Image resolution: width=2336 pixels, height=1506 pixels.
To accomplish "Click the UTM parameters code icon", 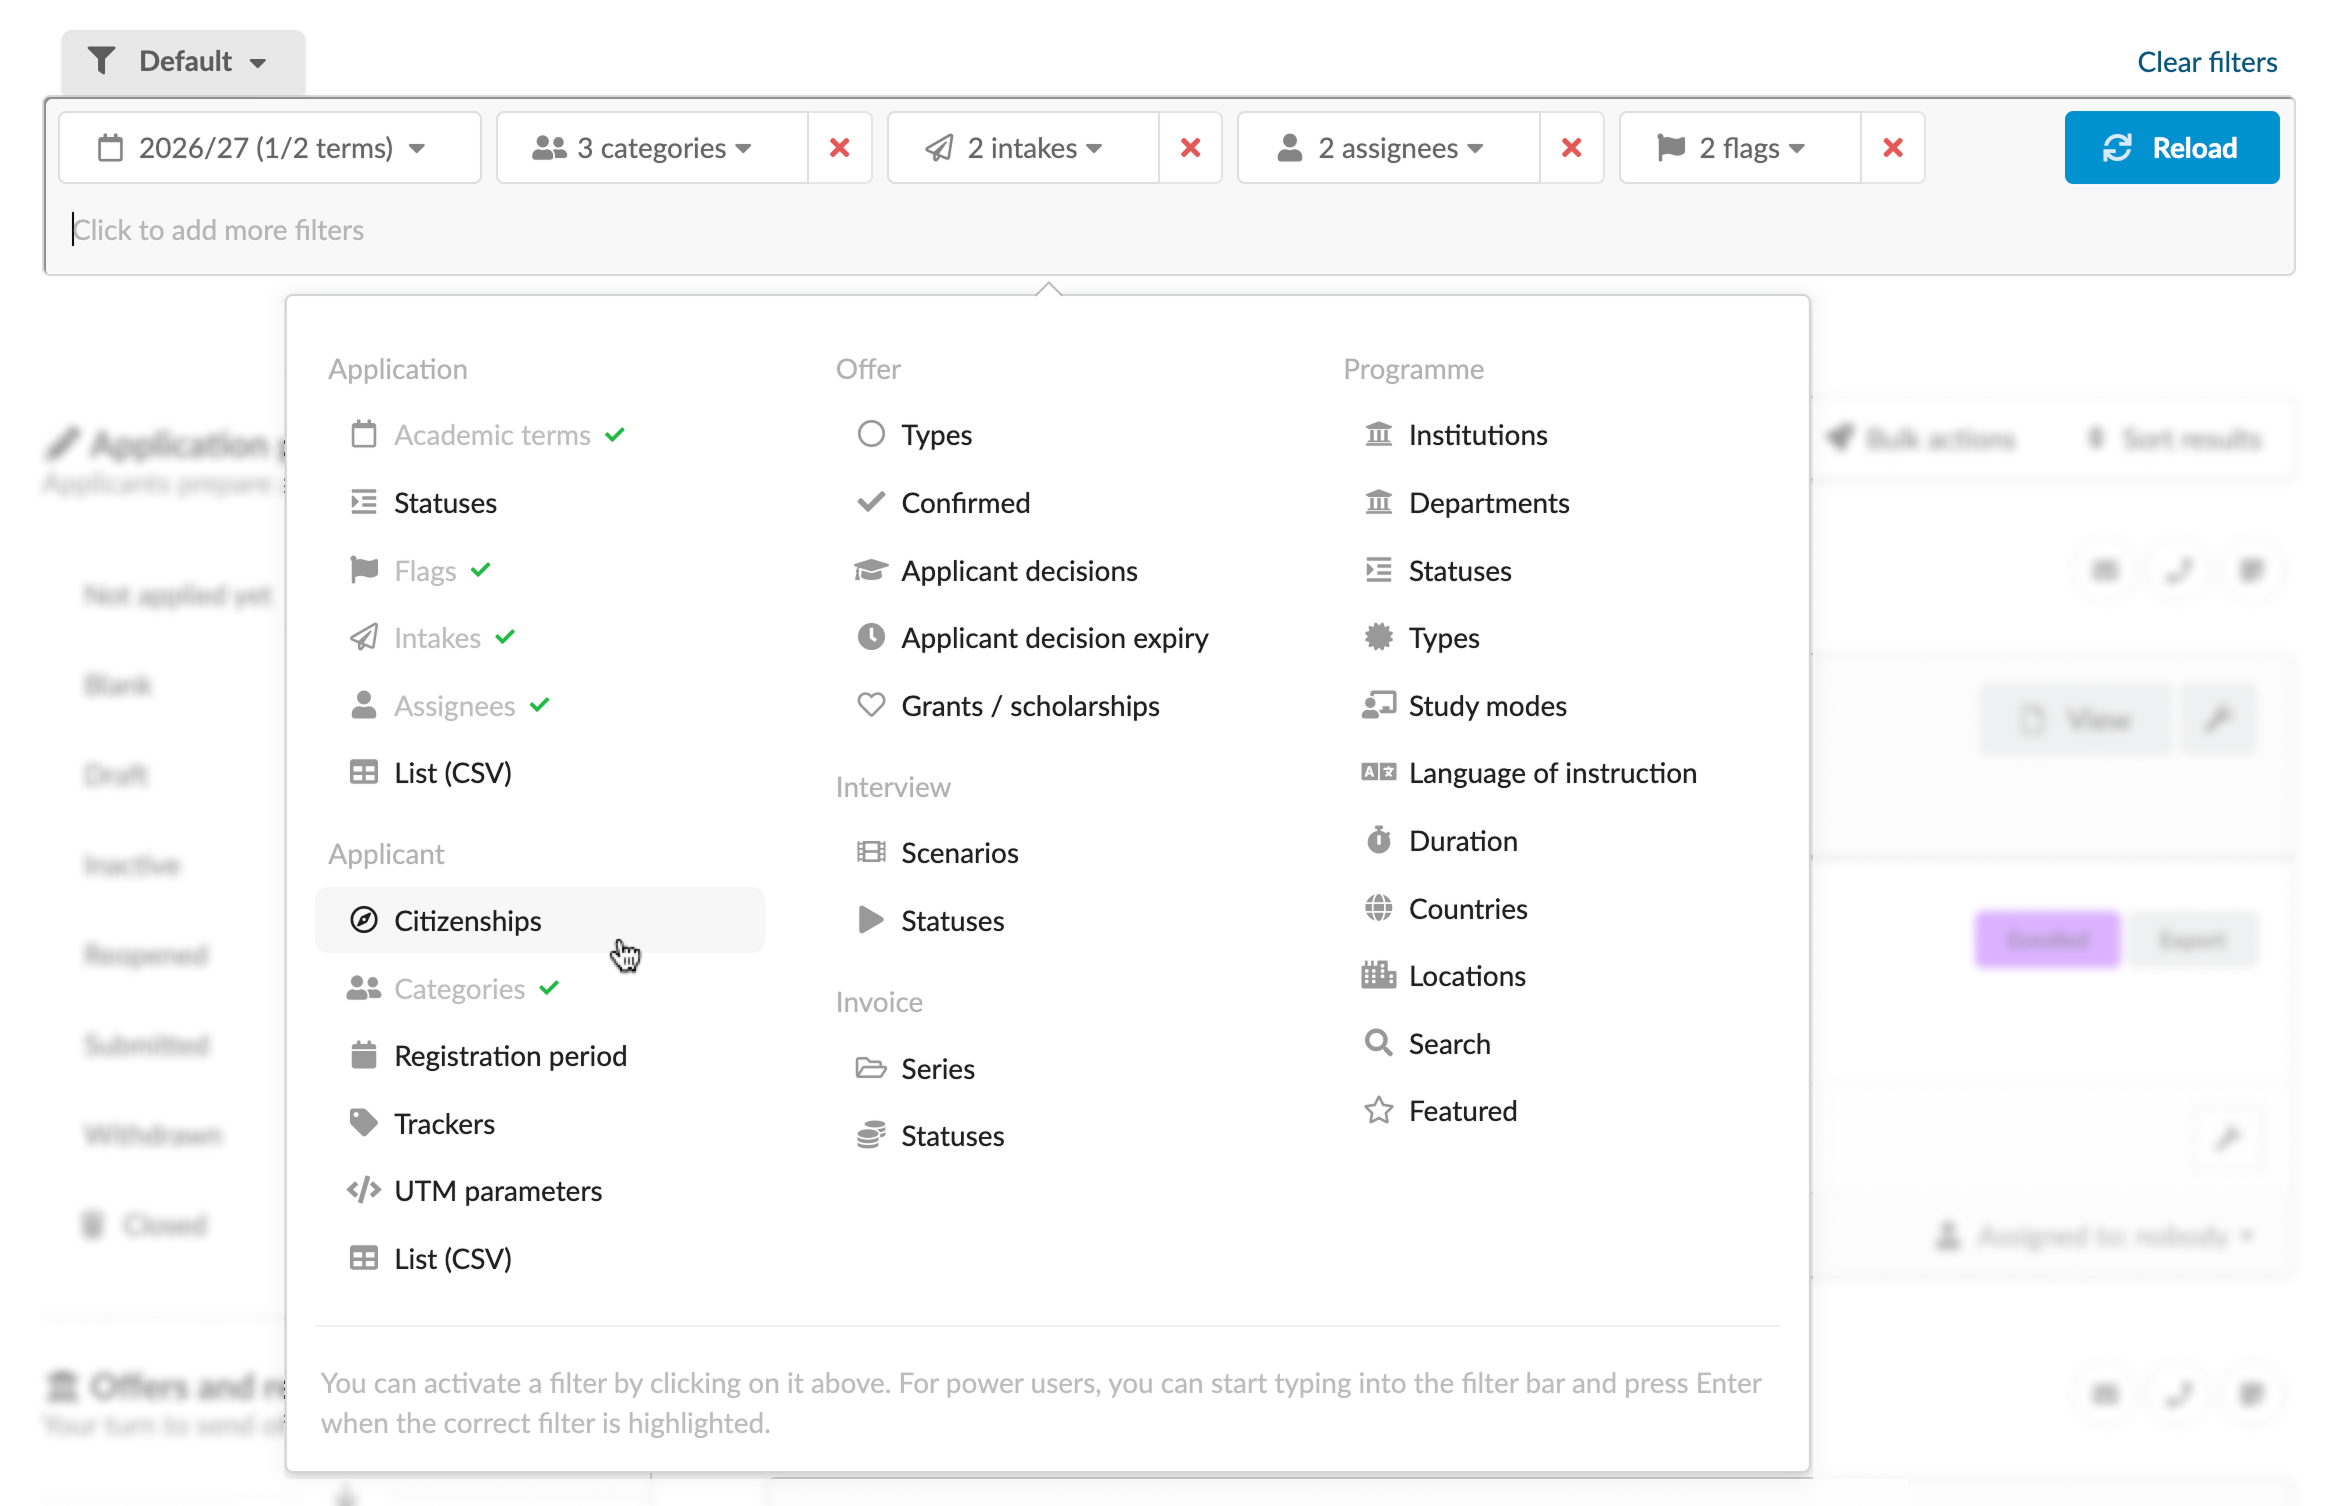I will pyautogui.click(x=364, y=1190).
